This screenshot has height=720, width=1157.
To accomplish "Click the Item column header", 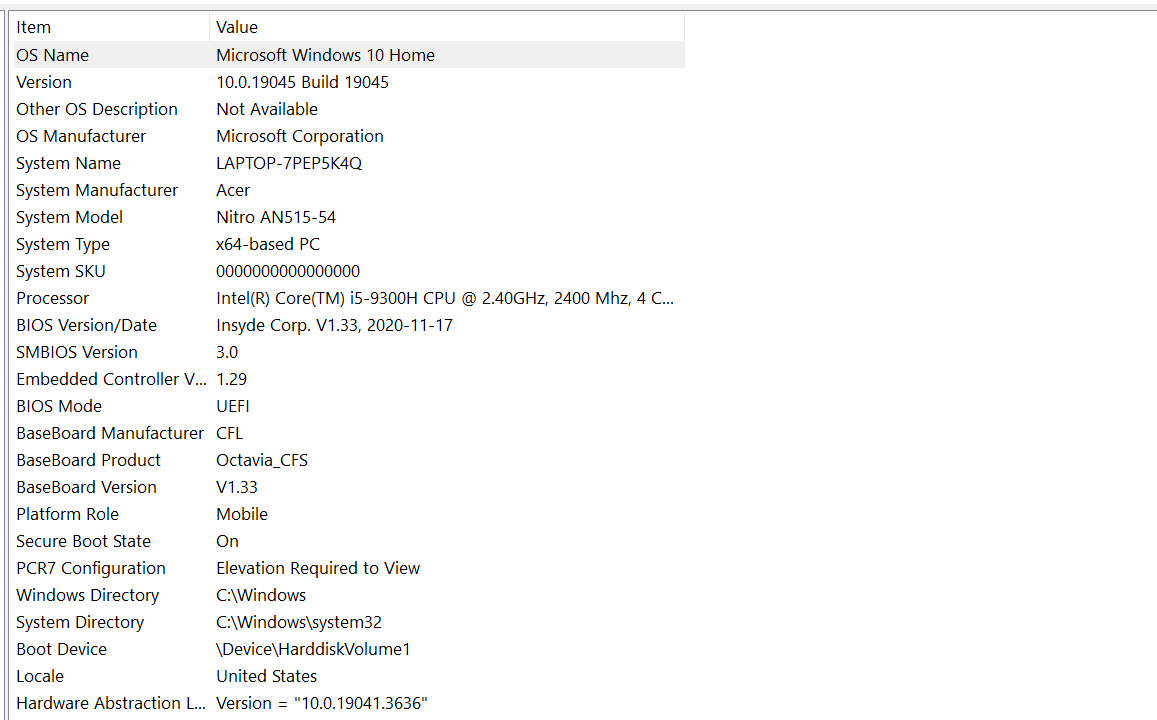I will [111, 27].
